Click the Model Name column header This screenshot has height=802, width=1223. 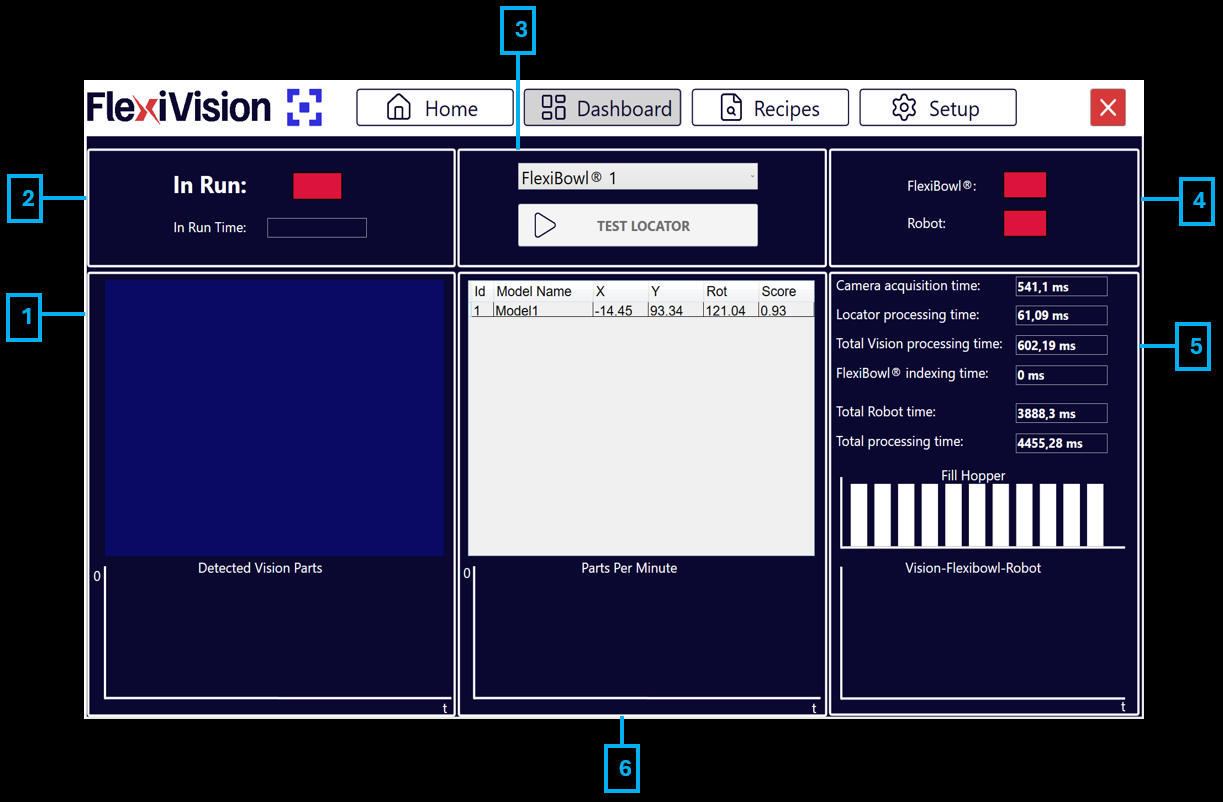(x=534, y=292)
